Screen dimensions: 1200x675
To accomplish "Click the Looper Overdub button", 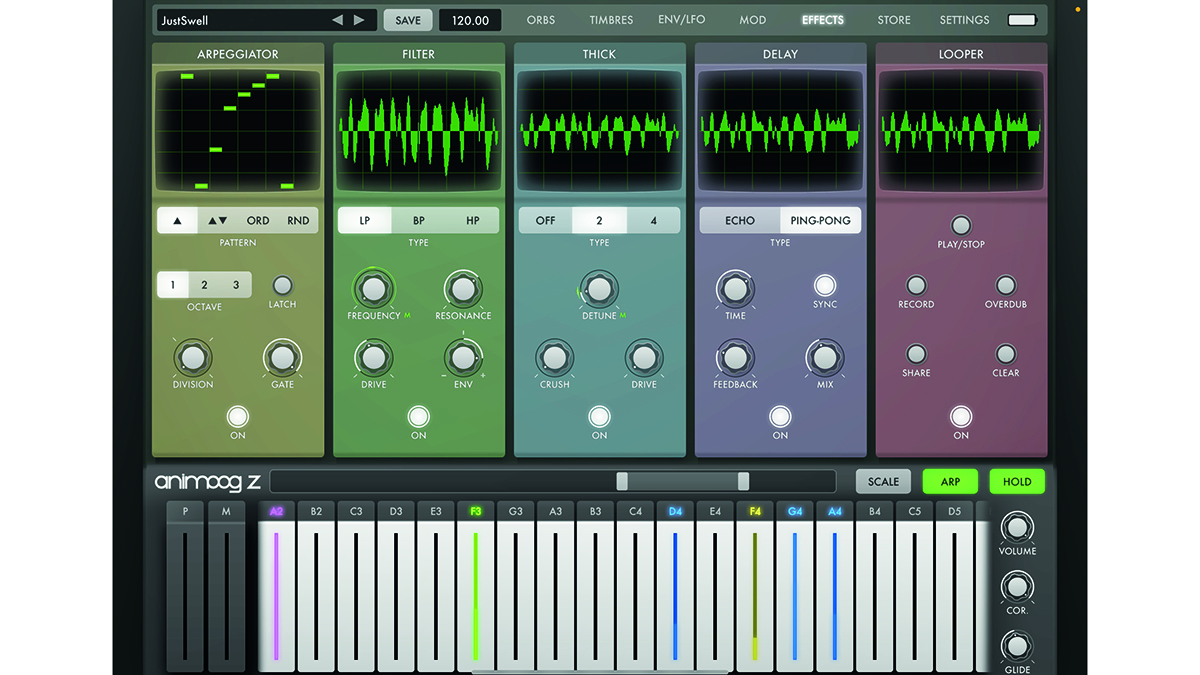I will click(1006, 286).
